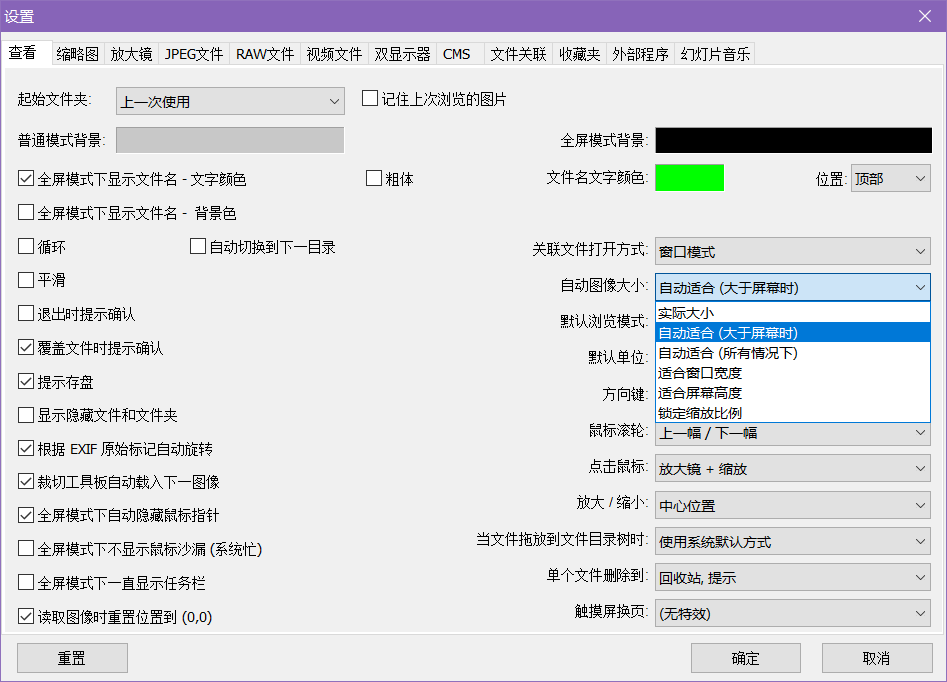Screen dimensions: 947x682
Task: Switch to the 双显示器 tab
Action: (x=402, y=54)
